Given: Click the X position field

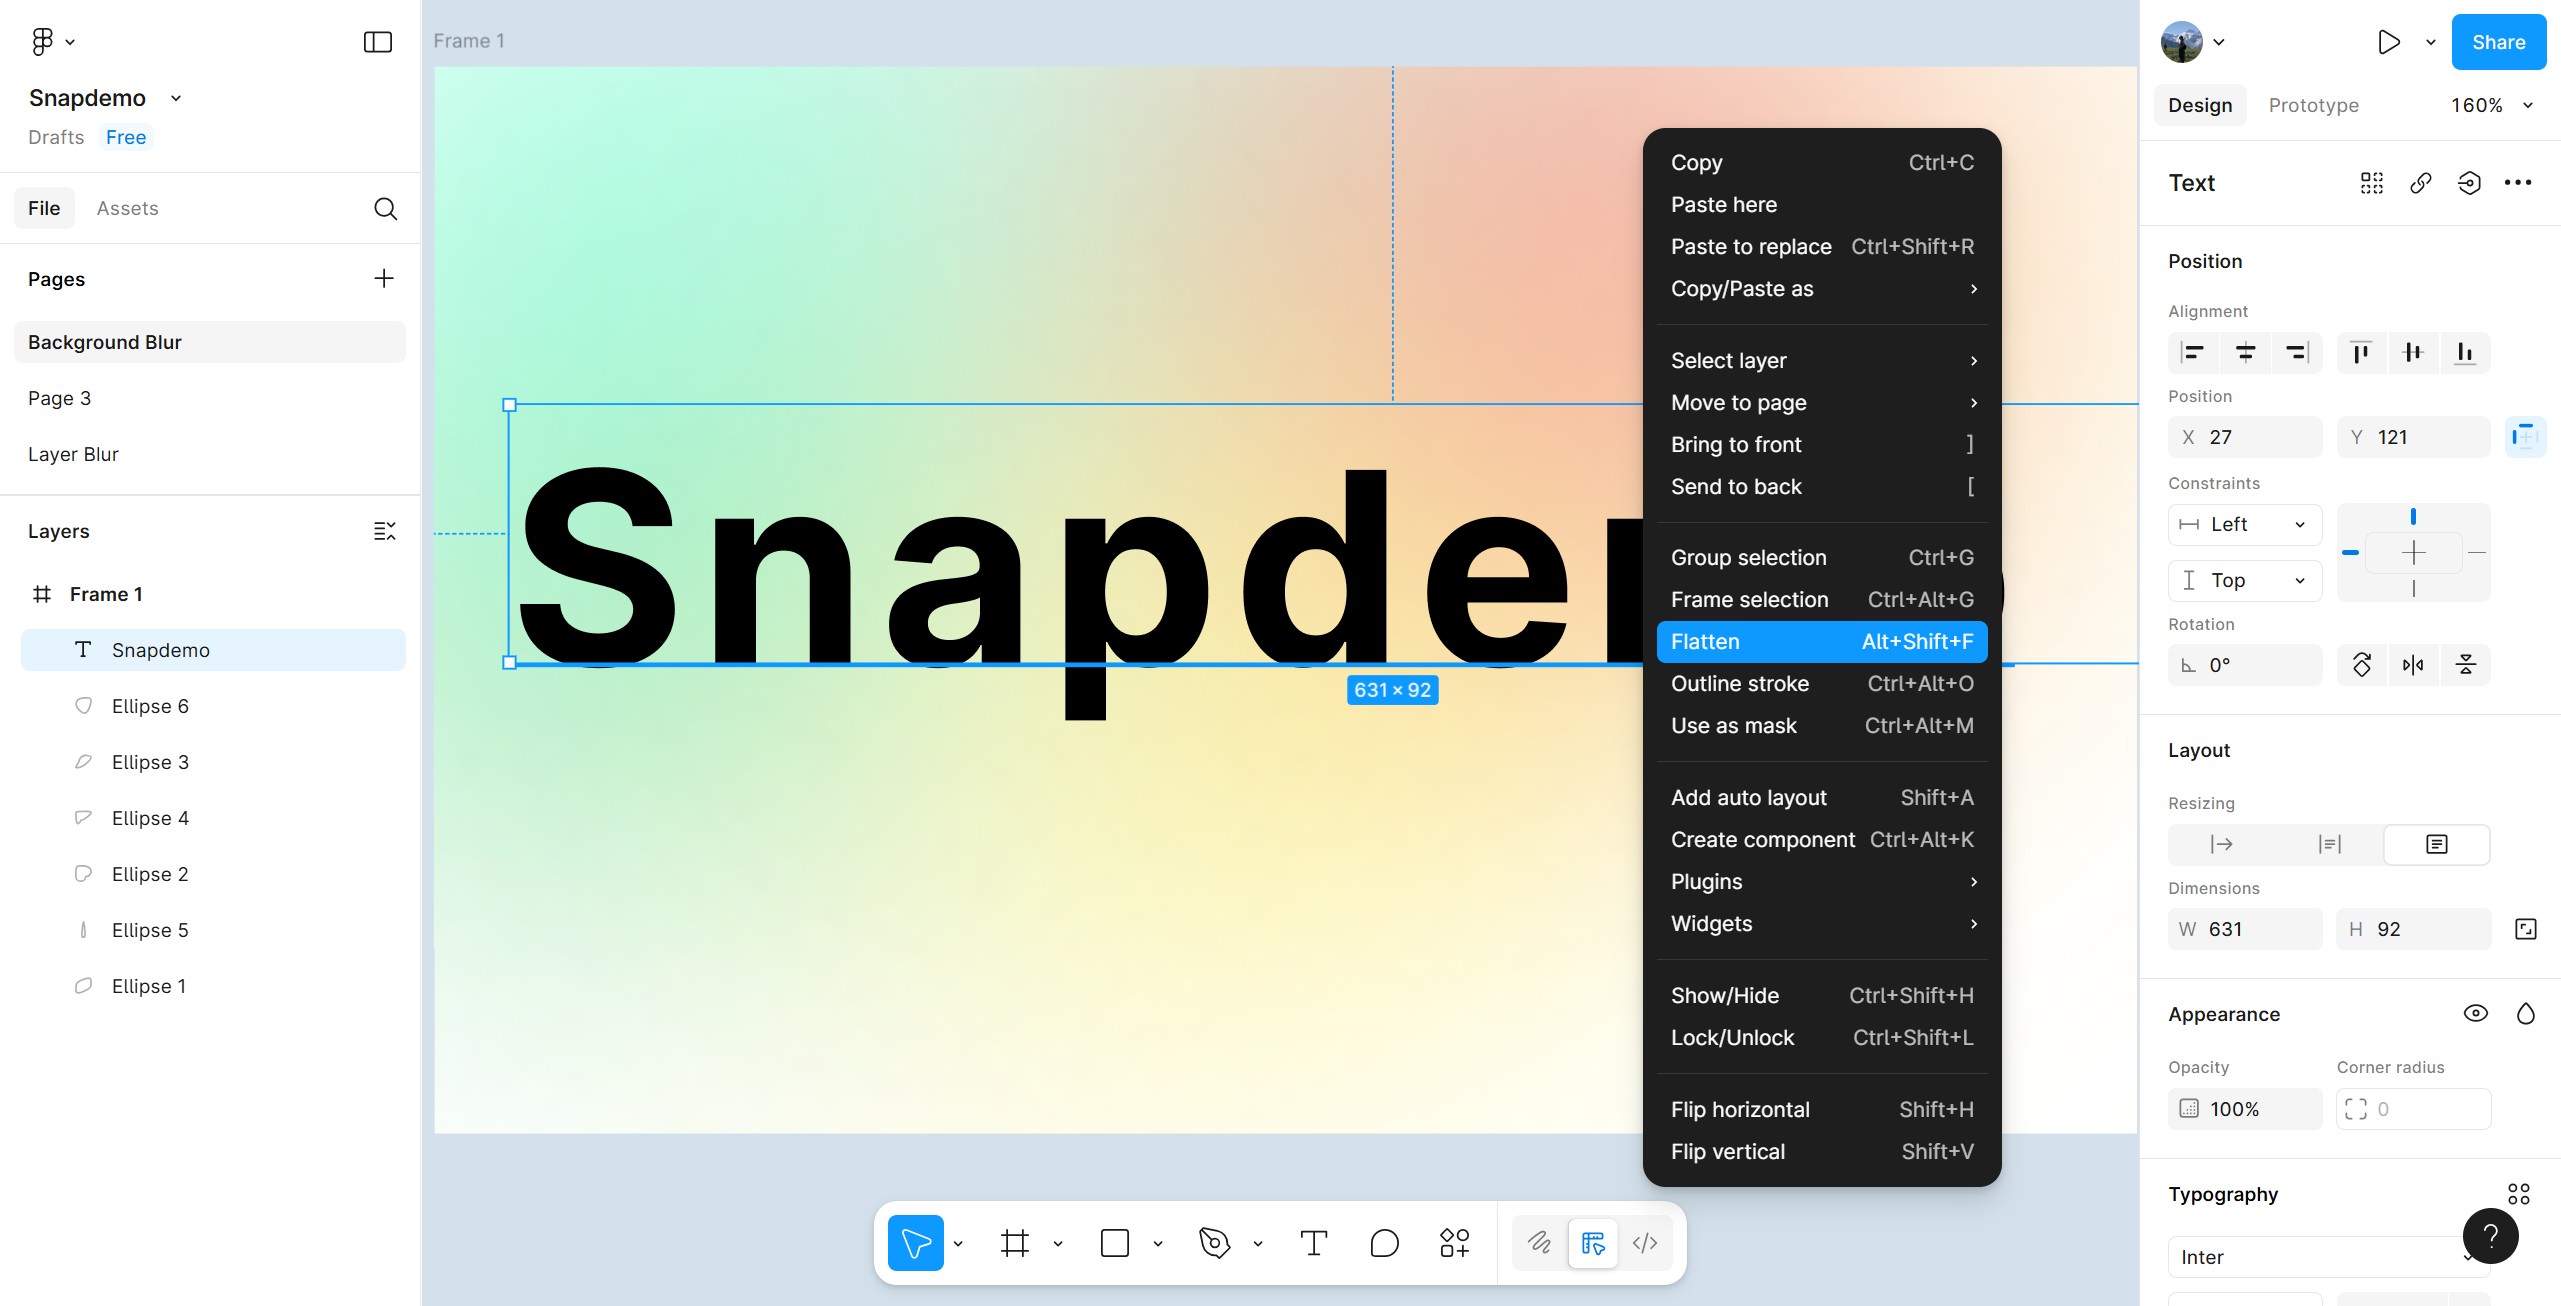Looking at the screenshot, I should pyautogui.click(x=2245, y=437).
